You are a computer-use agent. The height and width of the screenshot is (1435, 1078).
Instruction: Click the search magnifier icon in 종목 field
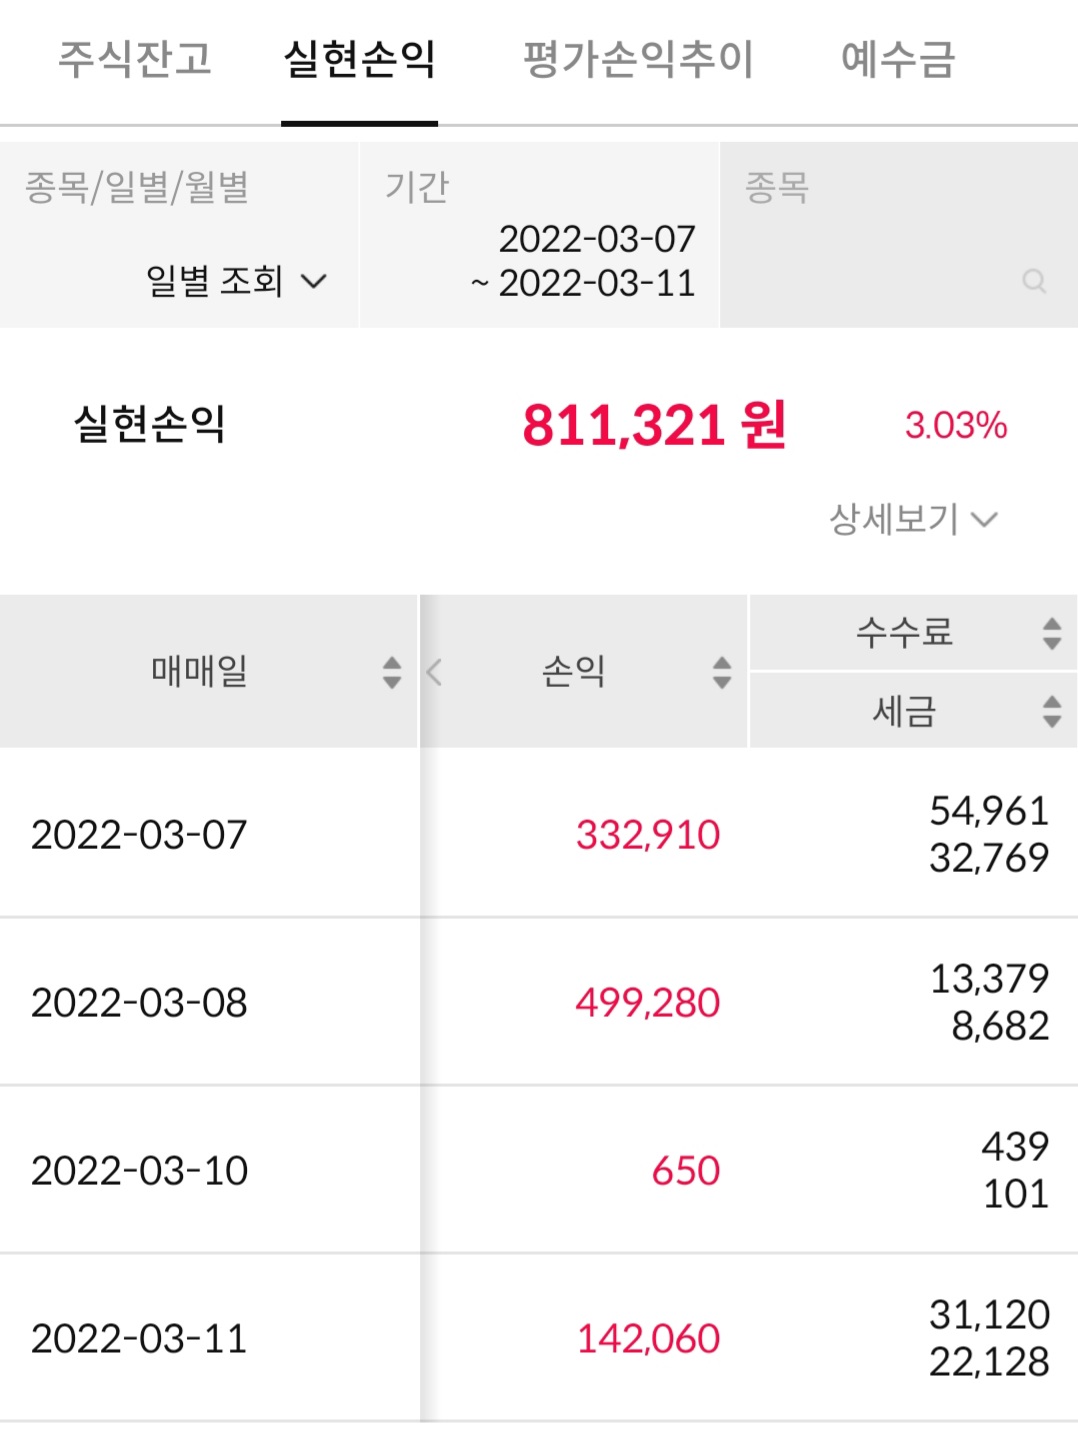(x=1034, y=281)
